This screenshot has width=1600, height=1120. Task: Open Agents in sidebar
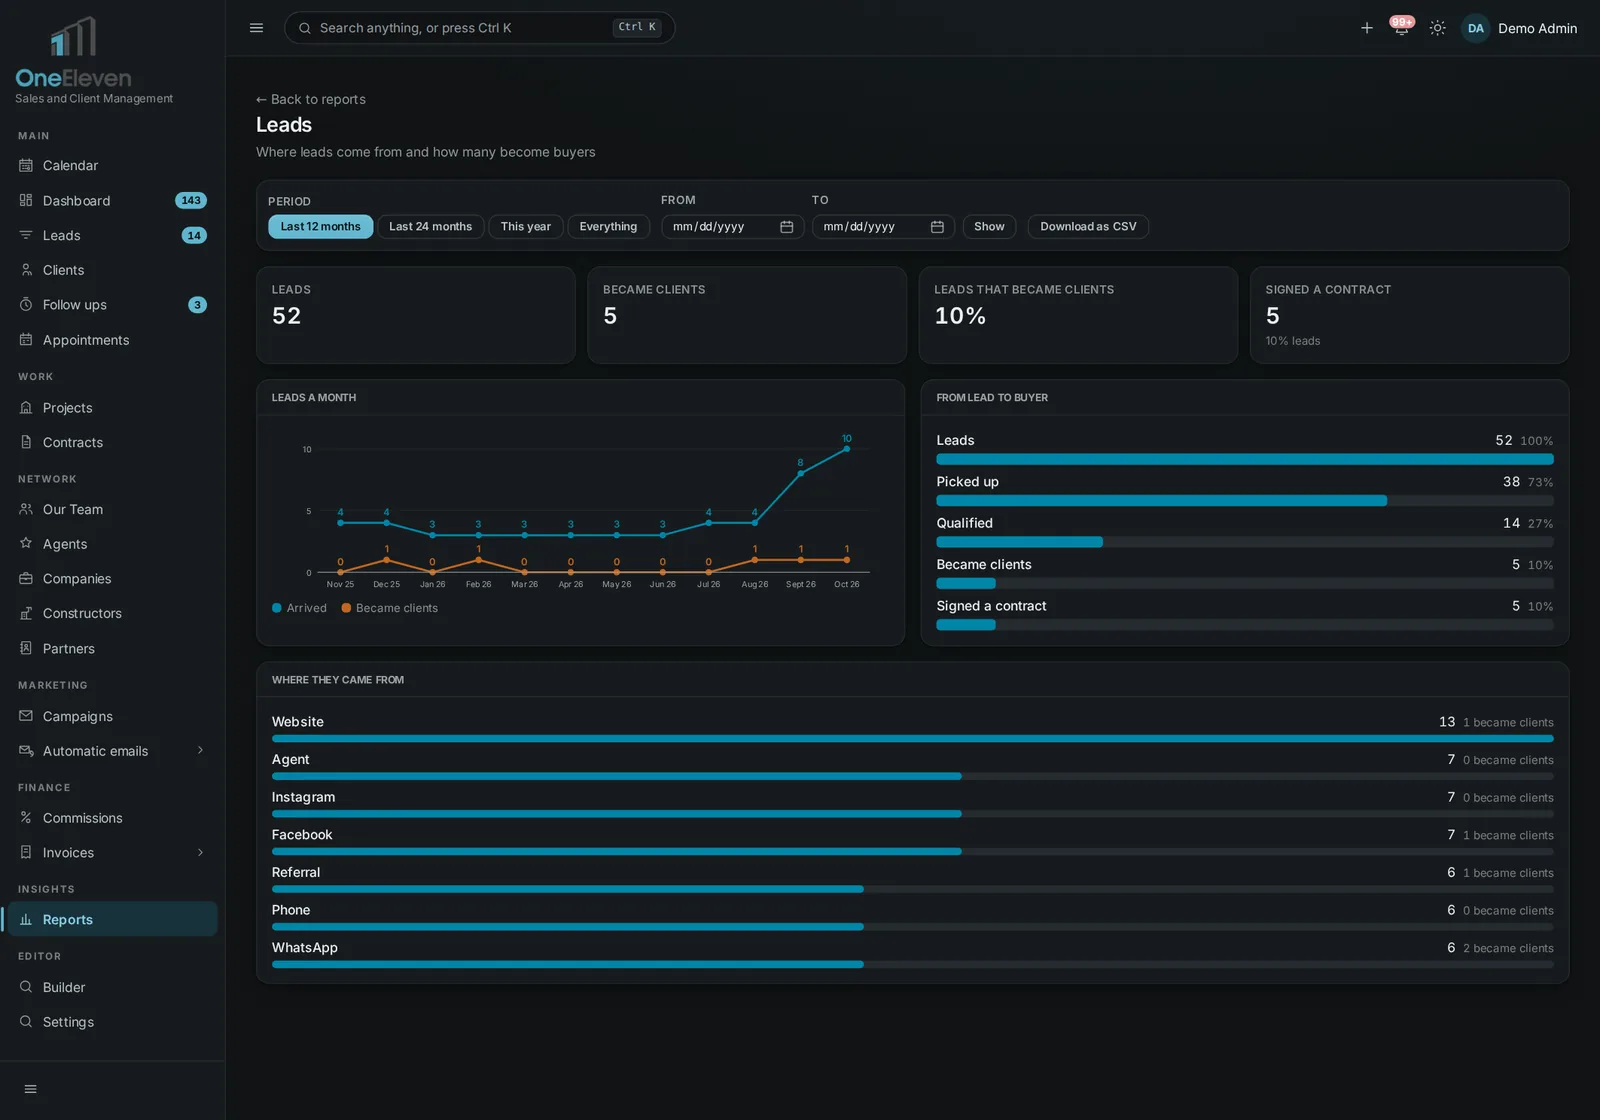(111, 544)
